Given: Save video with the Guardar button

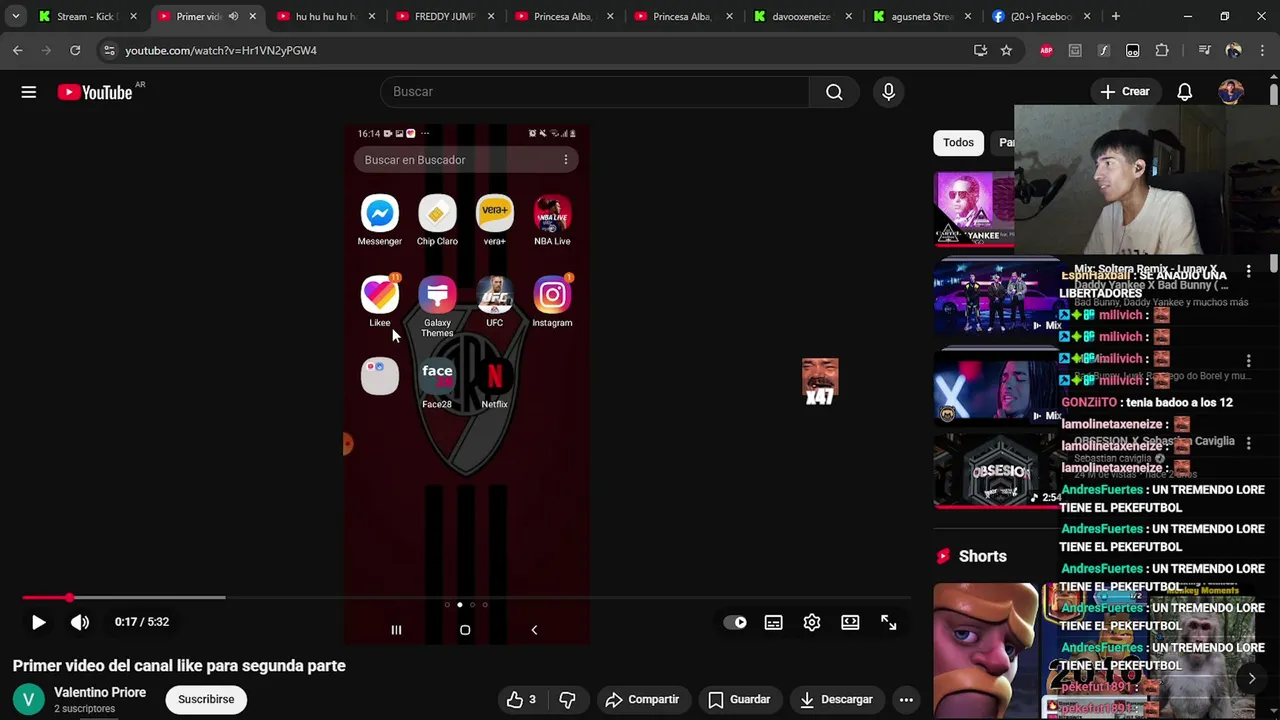Looking at the screenshot, I should pos(740,700).
